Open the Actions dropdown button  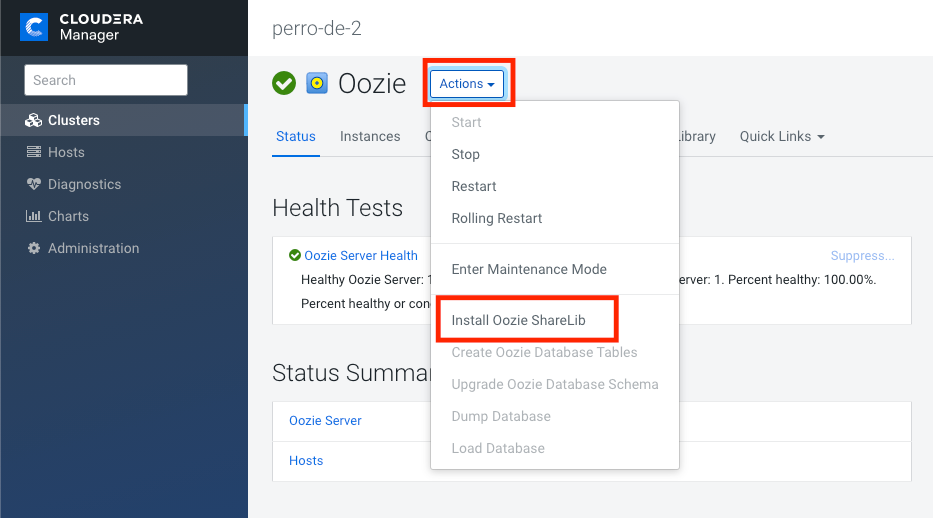pos(467,84)
